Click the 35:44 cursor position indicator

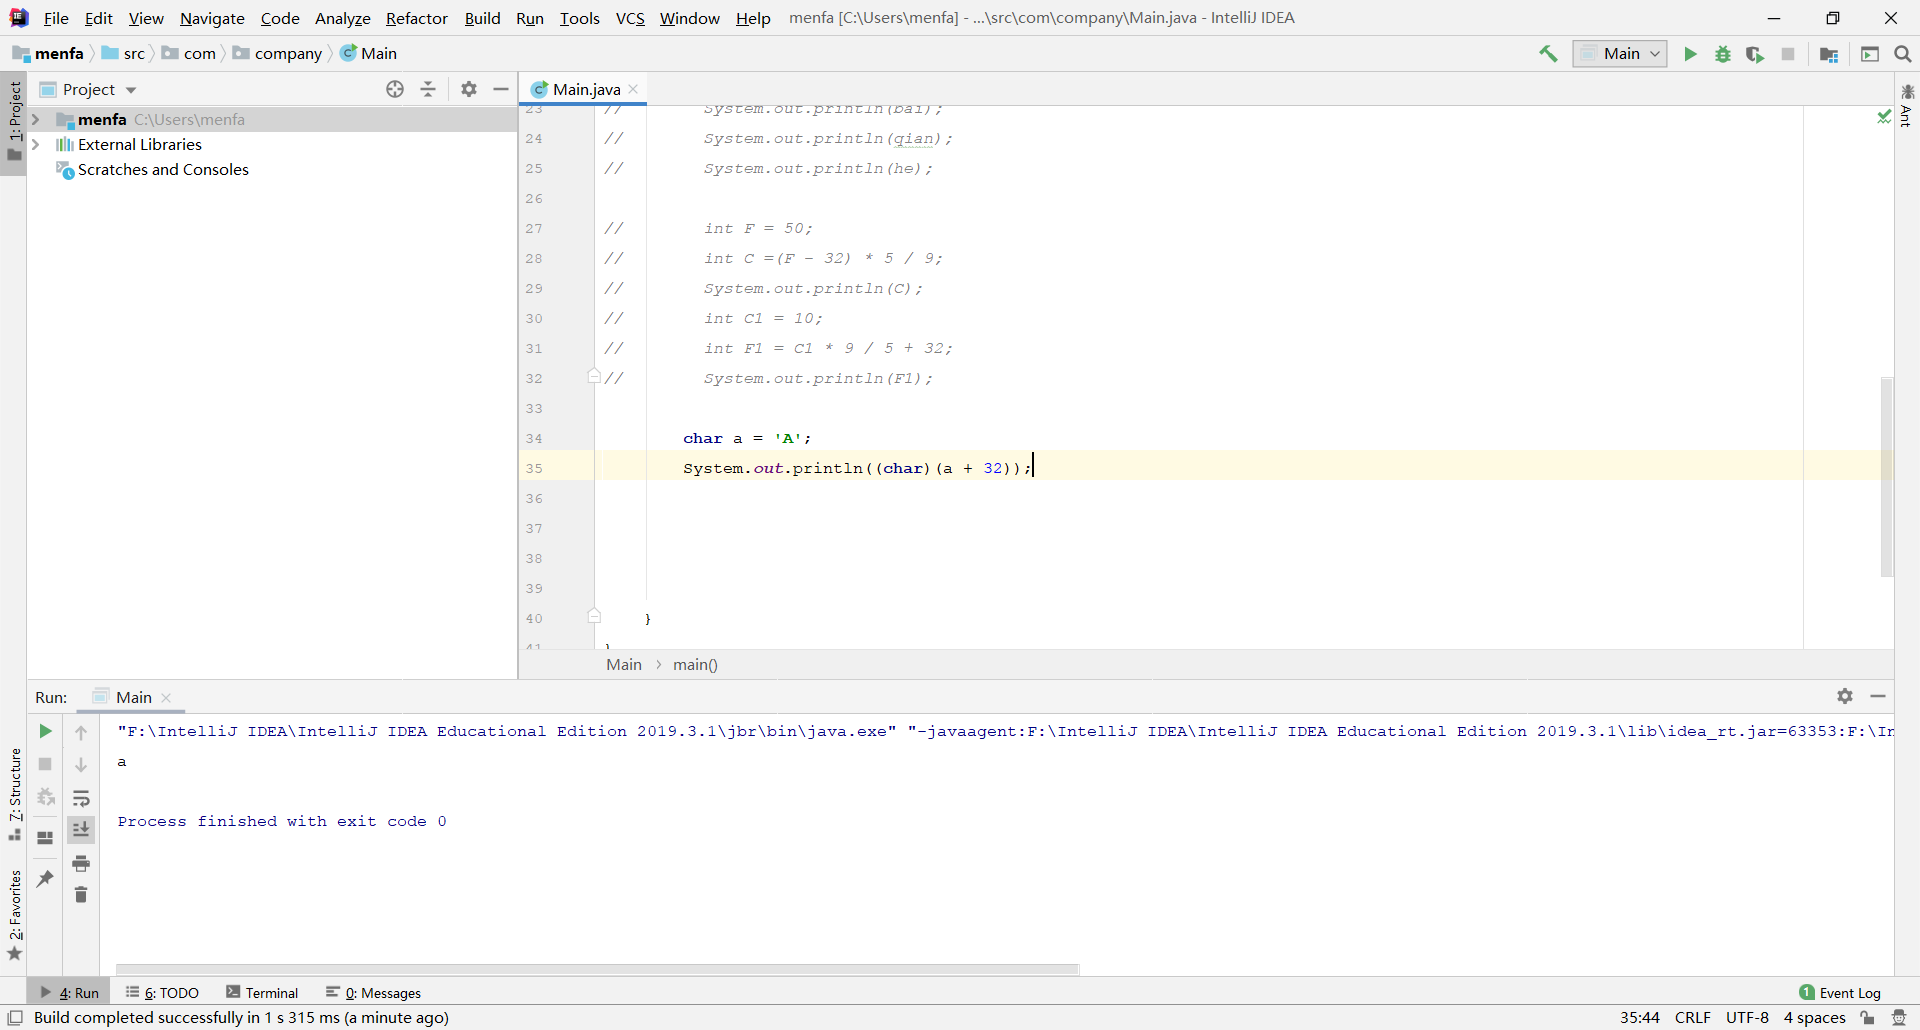coord(1640,1018)
